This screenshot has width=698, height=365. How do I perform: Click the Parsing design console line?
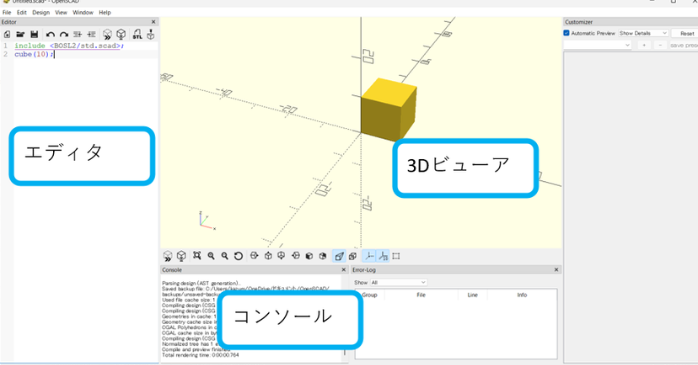point(201,283)
